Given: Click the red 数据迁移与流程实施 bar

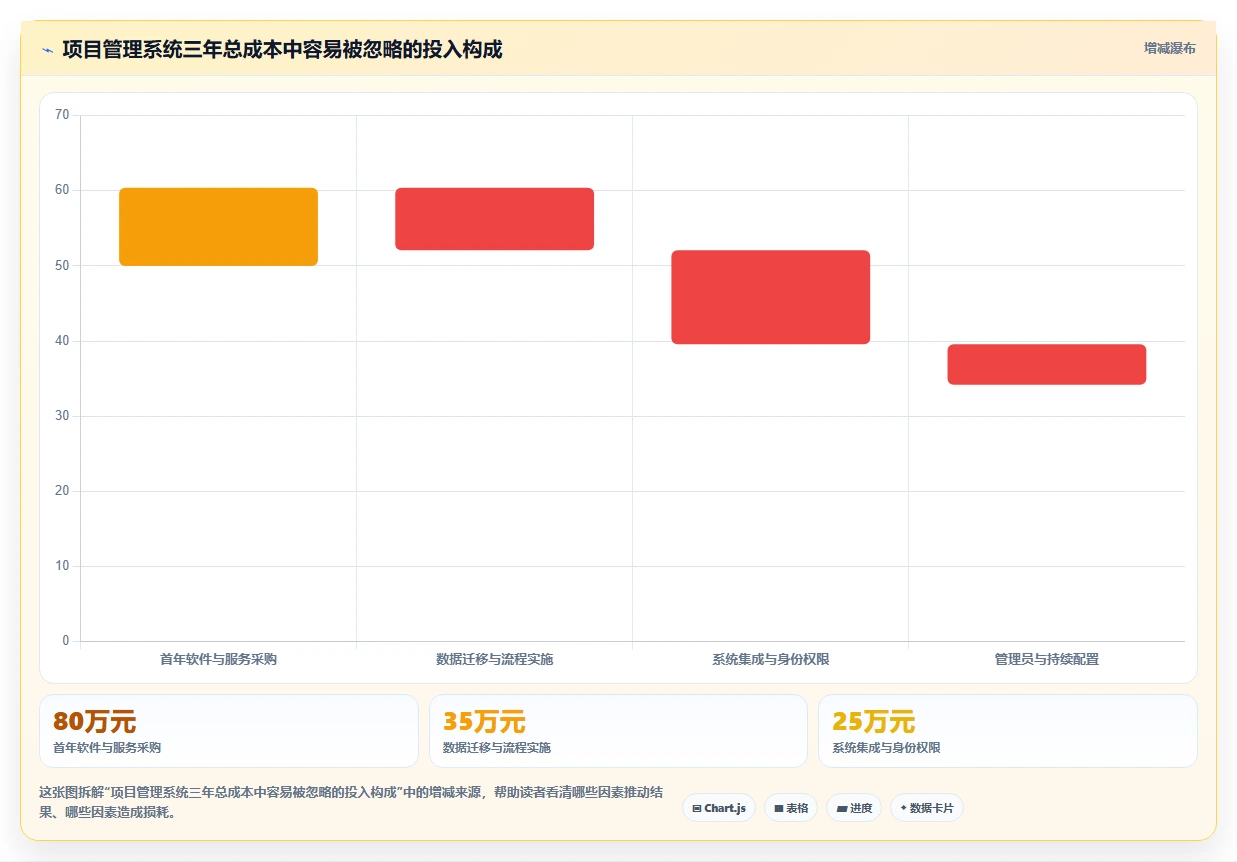Looking at the screenshot, I should coord(494,219).
